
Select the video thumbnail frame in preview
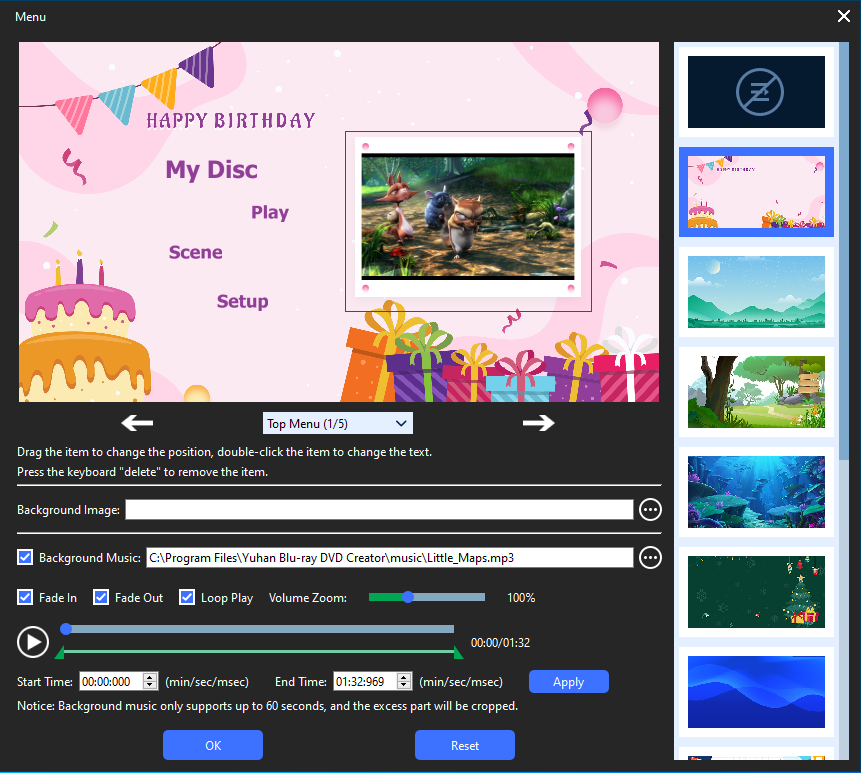point(468,221)
